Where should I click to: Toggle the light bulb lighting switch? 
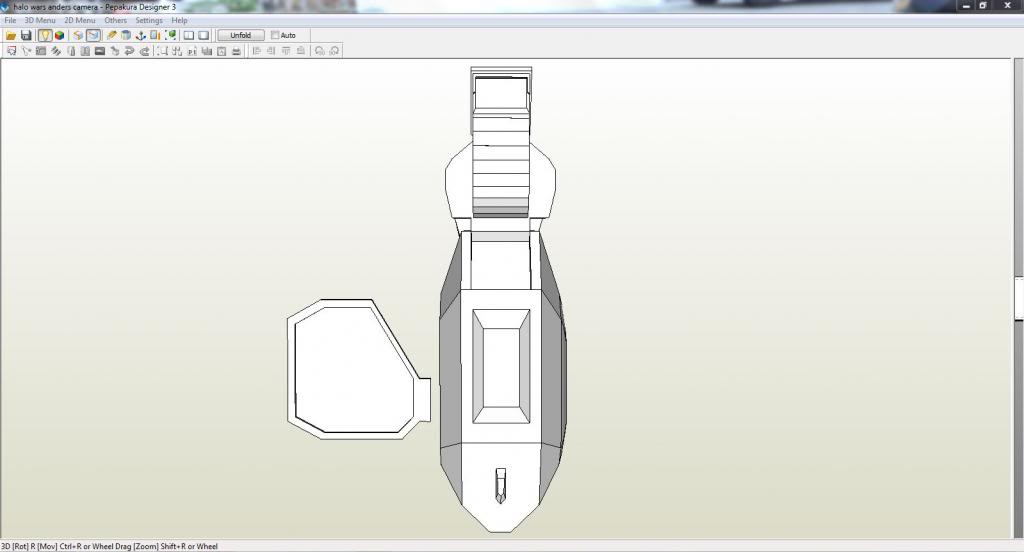click(44, 35)
